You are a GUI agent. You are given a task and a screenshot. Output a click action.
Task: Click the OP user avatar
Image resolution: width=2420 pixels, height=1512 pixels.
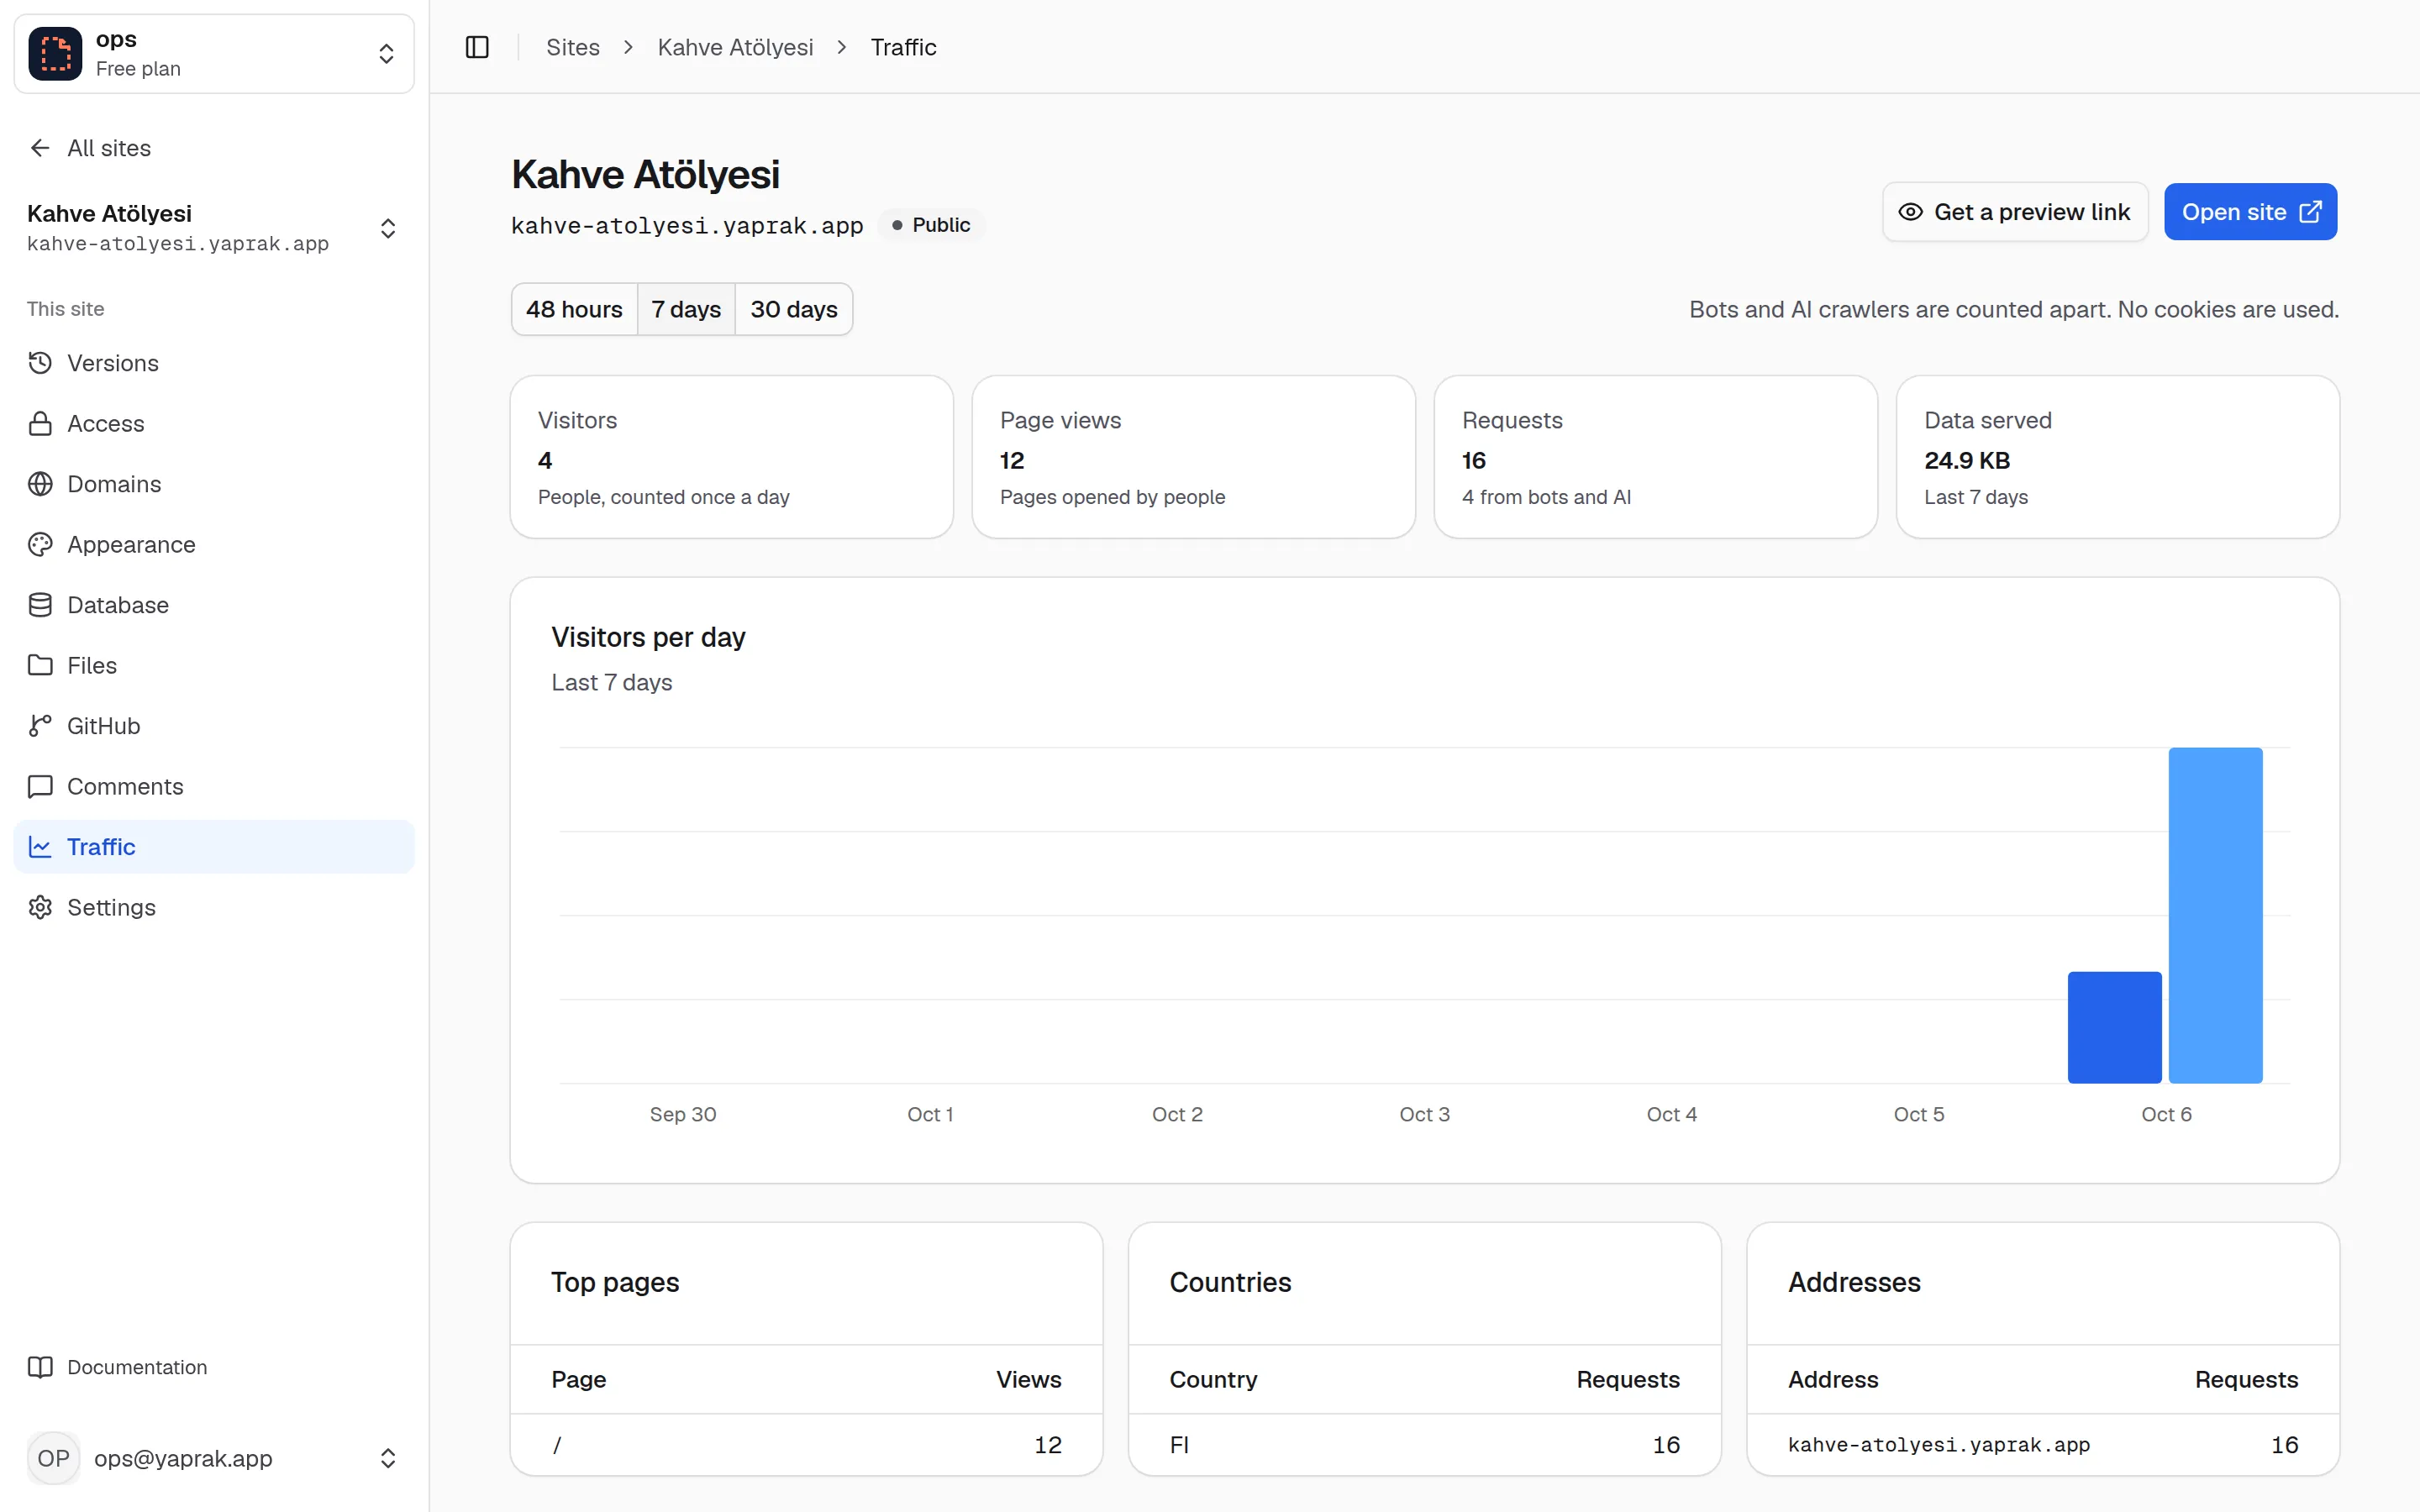(53, 1458)
